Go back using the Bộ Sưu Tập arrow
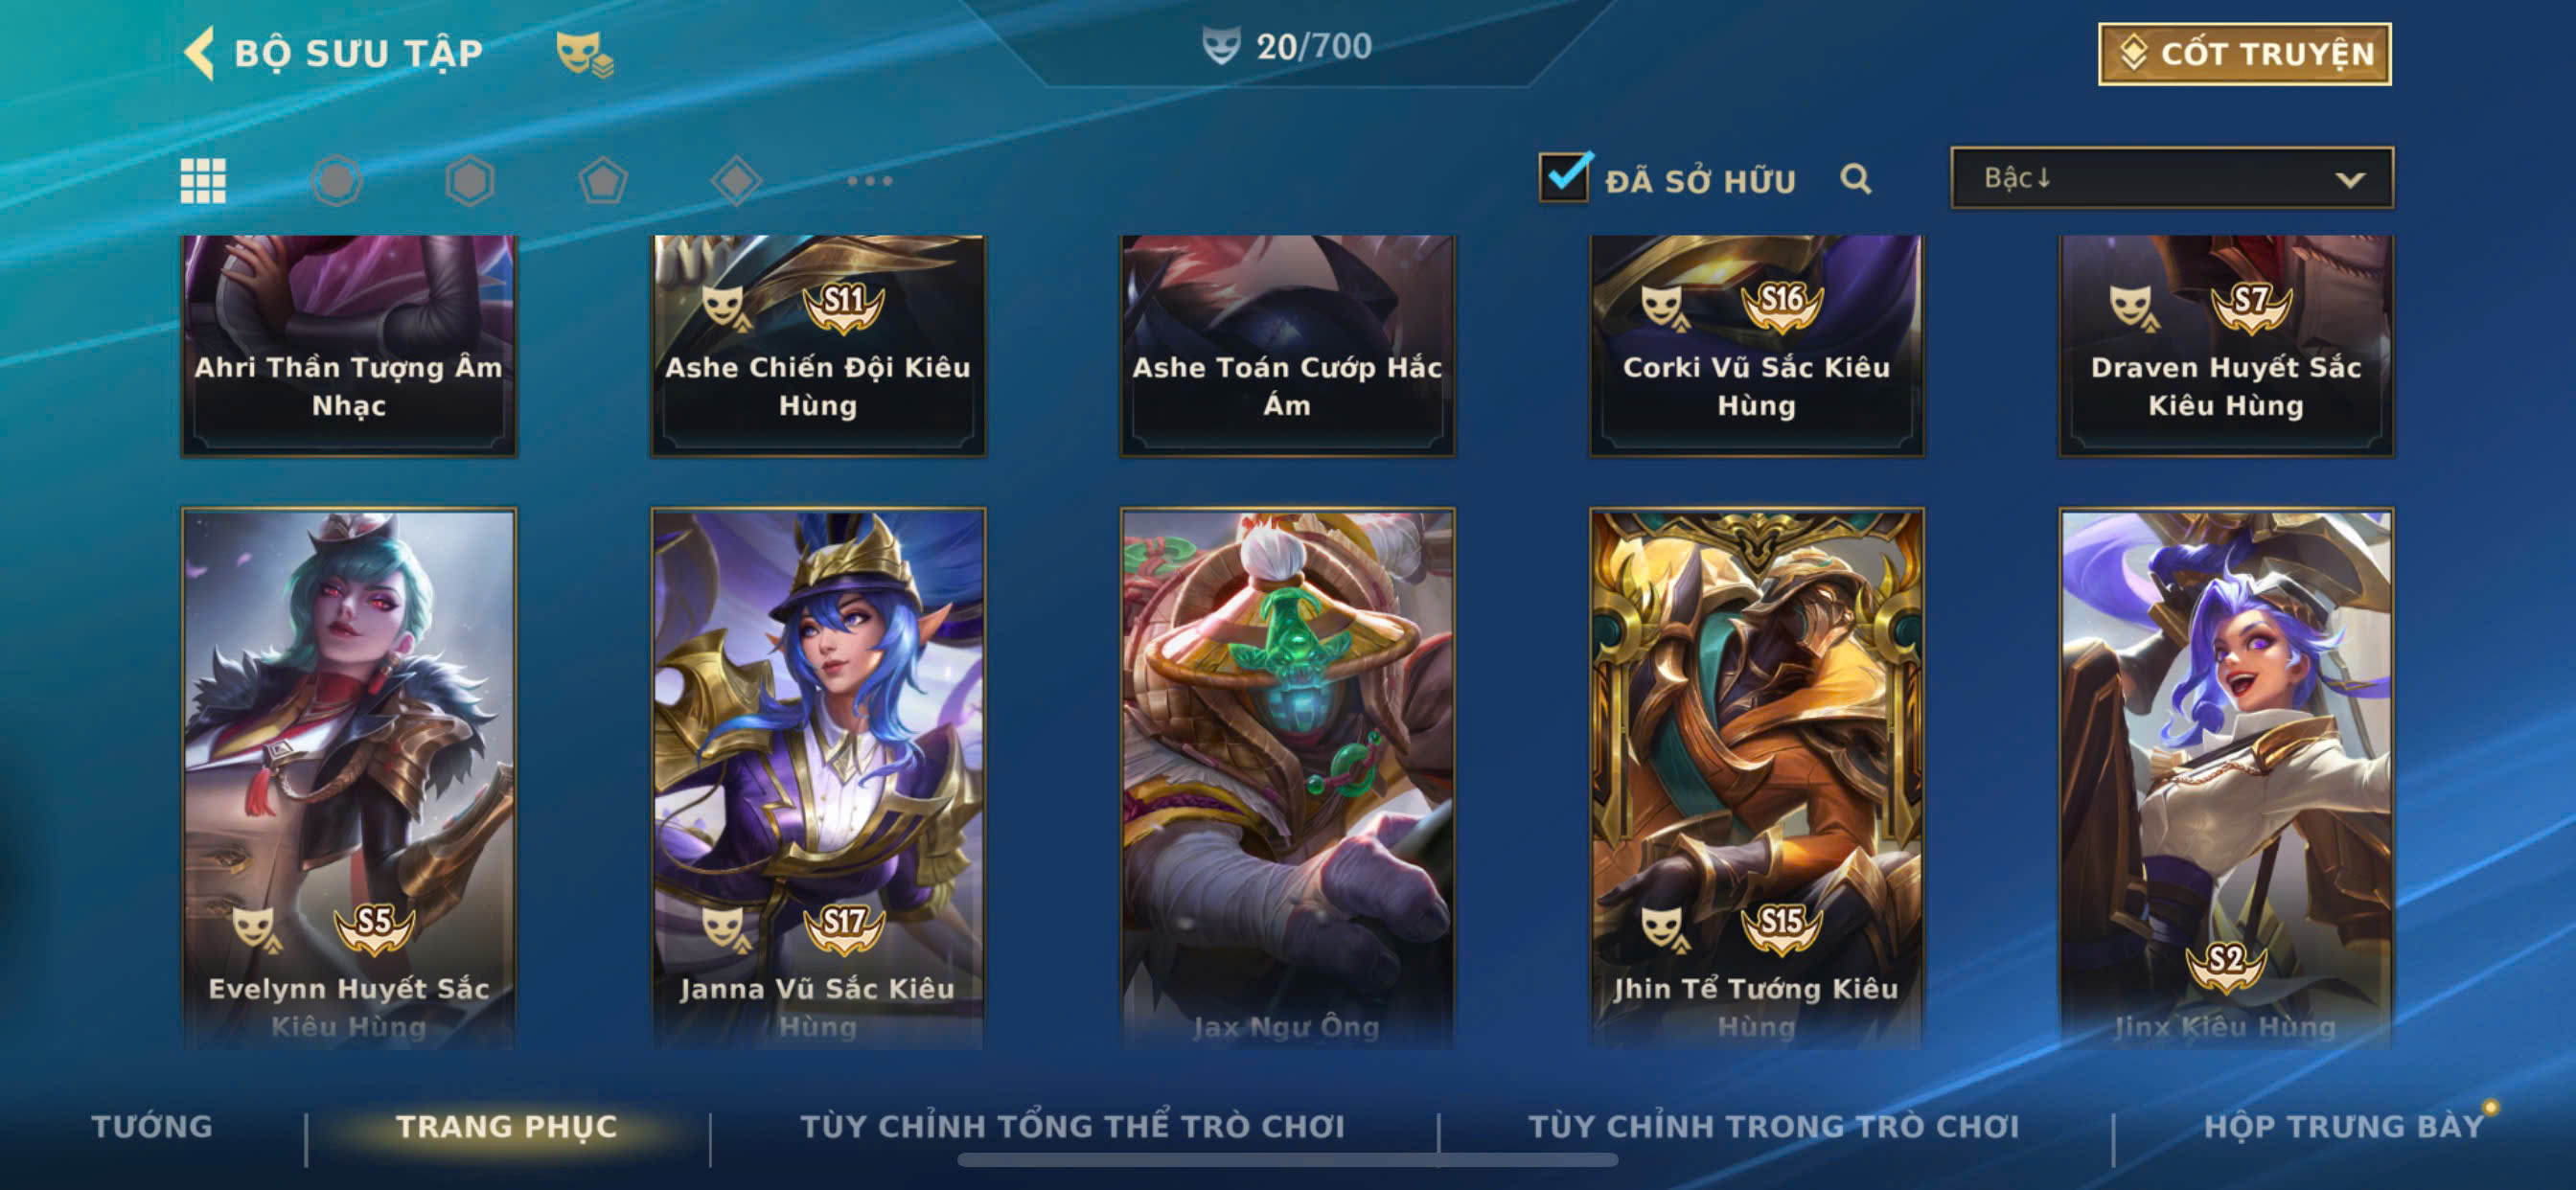The height and width of the screenshot is (1190, 2576). tap(200, 53)
